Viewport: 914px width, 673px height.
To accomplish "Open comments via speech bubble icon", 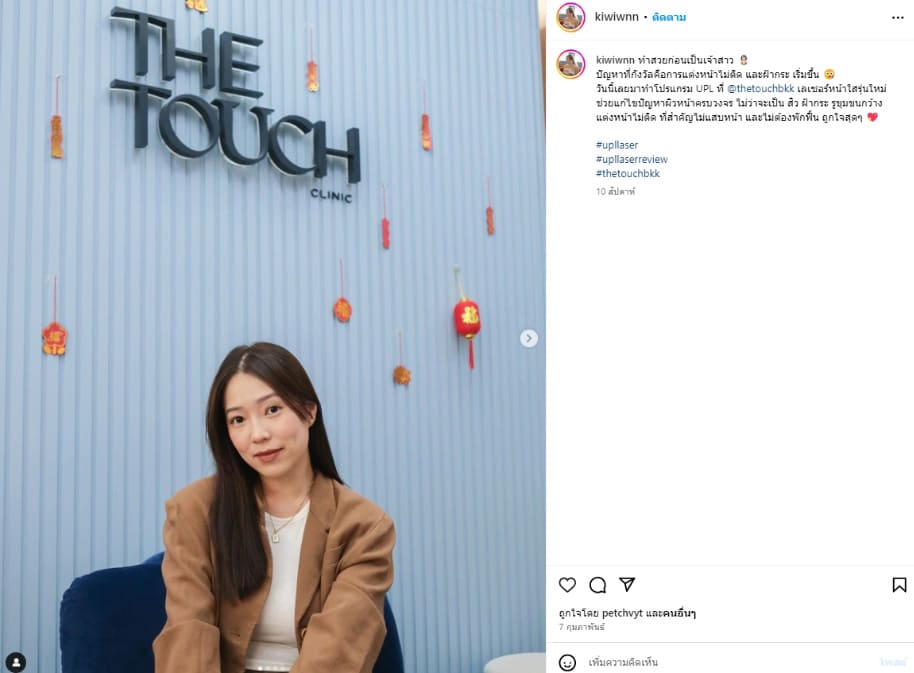I will [597, 584].
